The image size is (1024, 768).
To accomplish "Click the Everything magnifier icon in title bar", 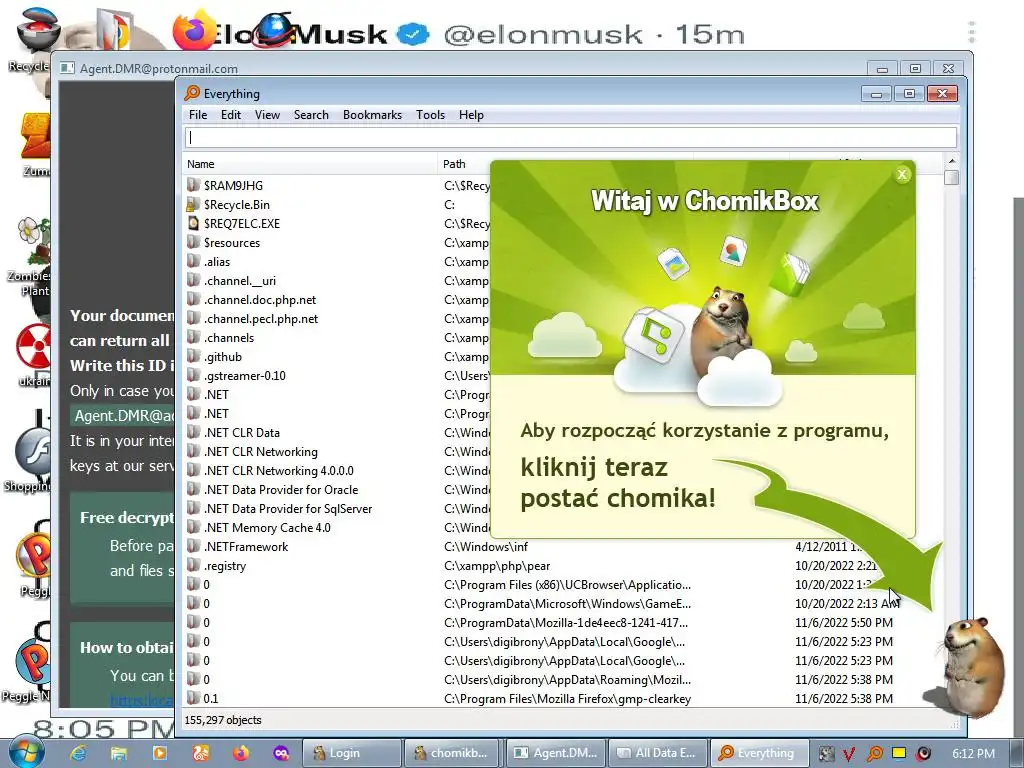I will click(x=192, y=93).
